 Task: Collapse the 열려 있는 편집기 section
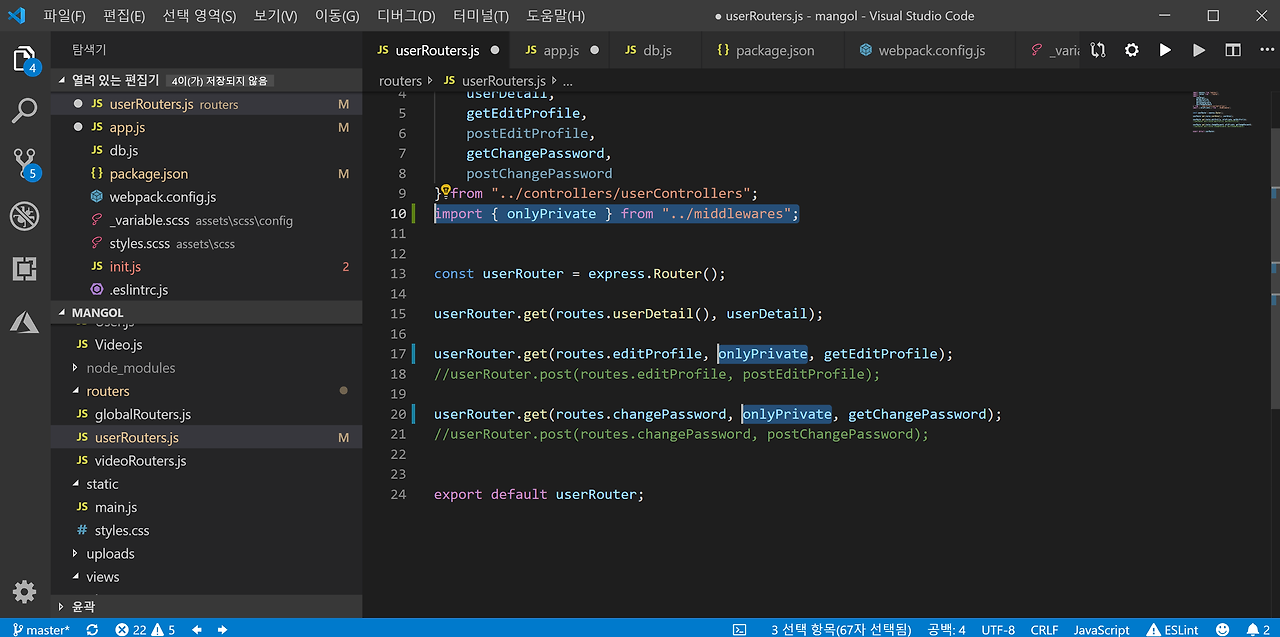click(x=114, y=80)
